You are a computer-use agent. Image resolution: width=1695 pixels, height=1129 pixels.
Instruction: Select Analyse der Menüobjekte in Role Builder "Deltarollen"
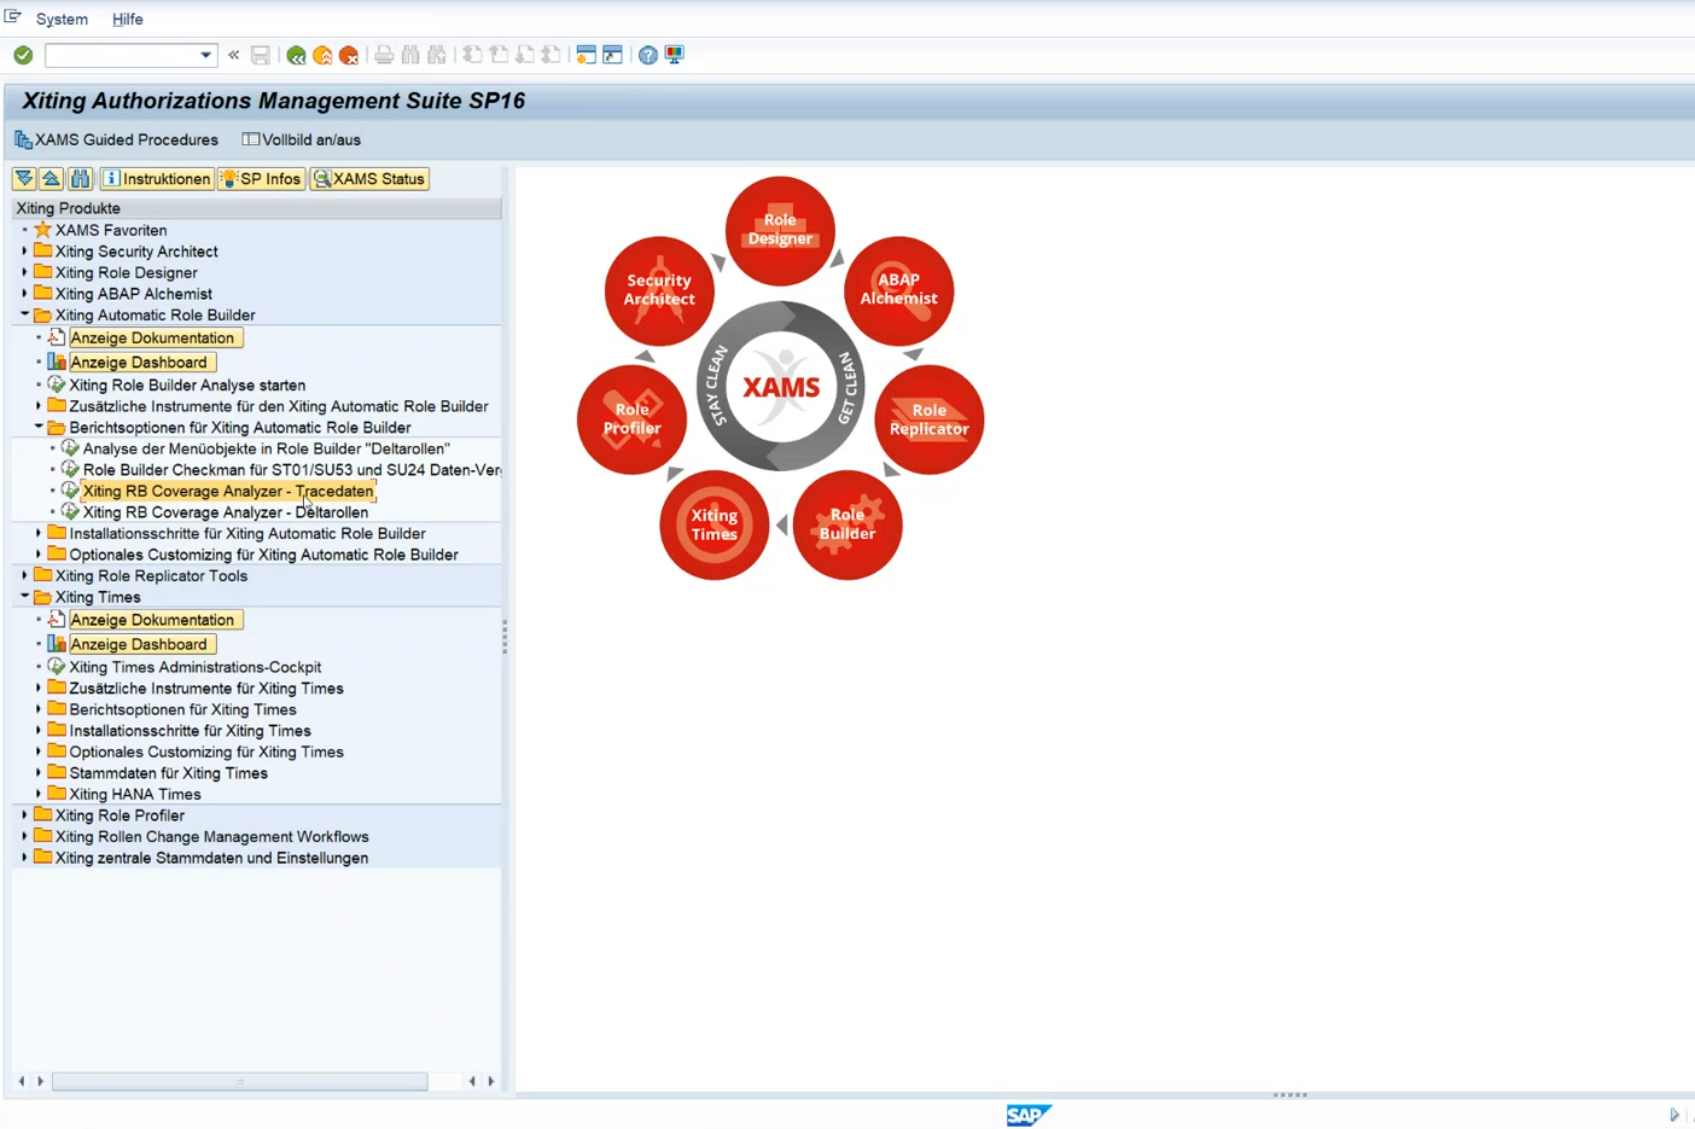(266, 449)
